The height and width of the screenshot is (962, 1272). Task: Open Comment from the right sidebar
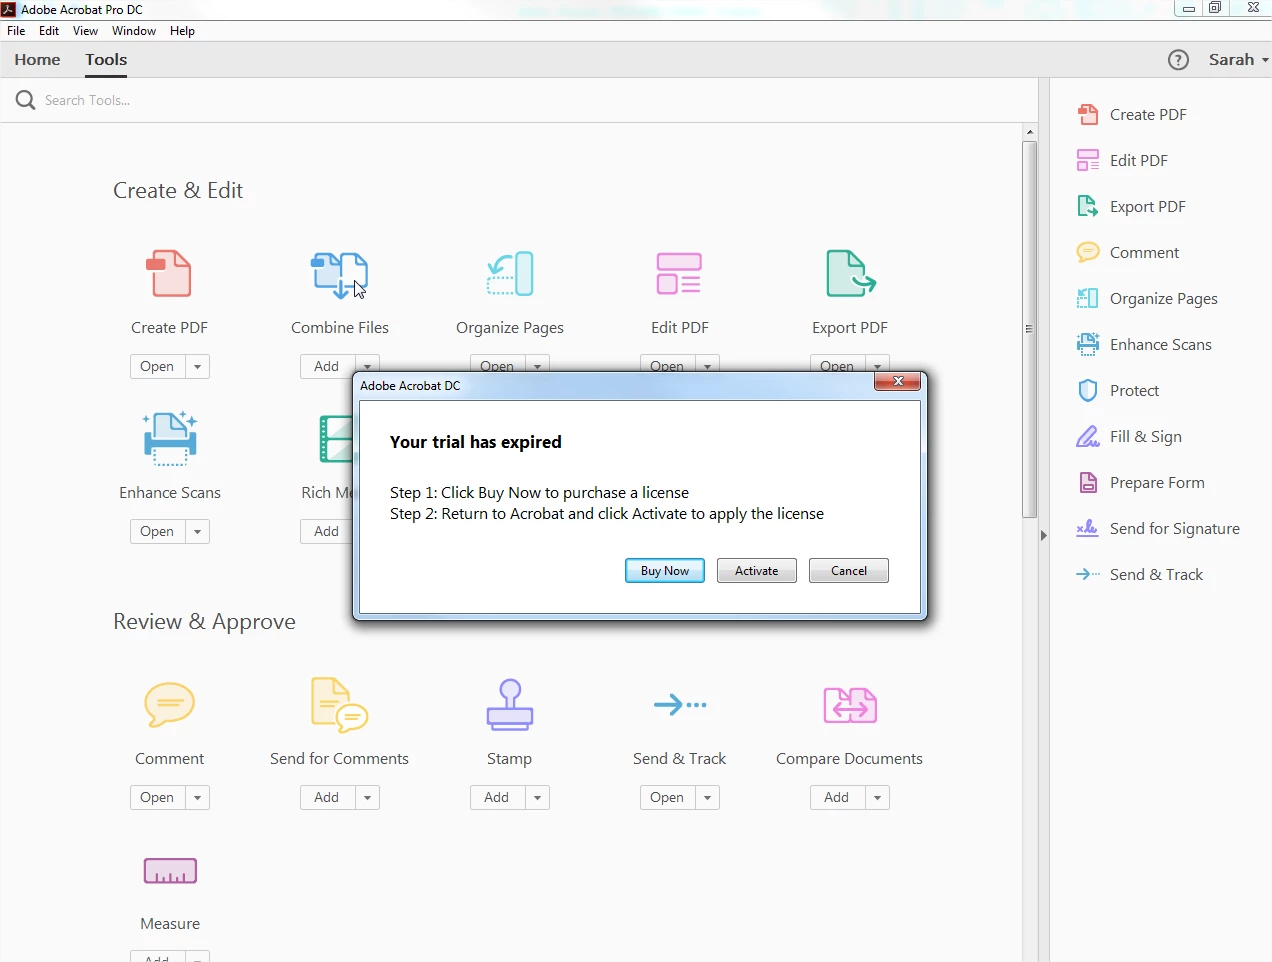pos(1128,252)
